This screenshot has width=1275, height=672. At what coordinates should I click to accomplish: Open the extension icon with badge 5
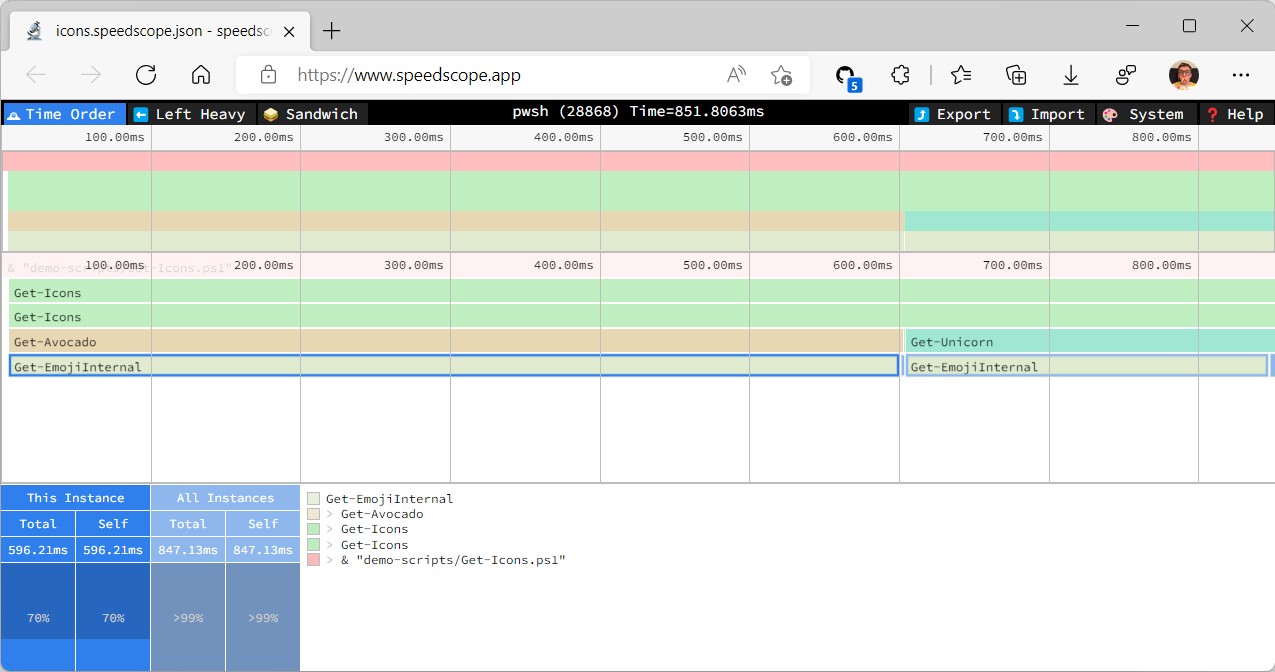(846, 76)
